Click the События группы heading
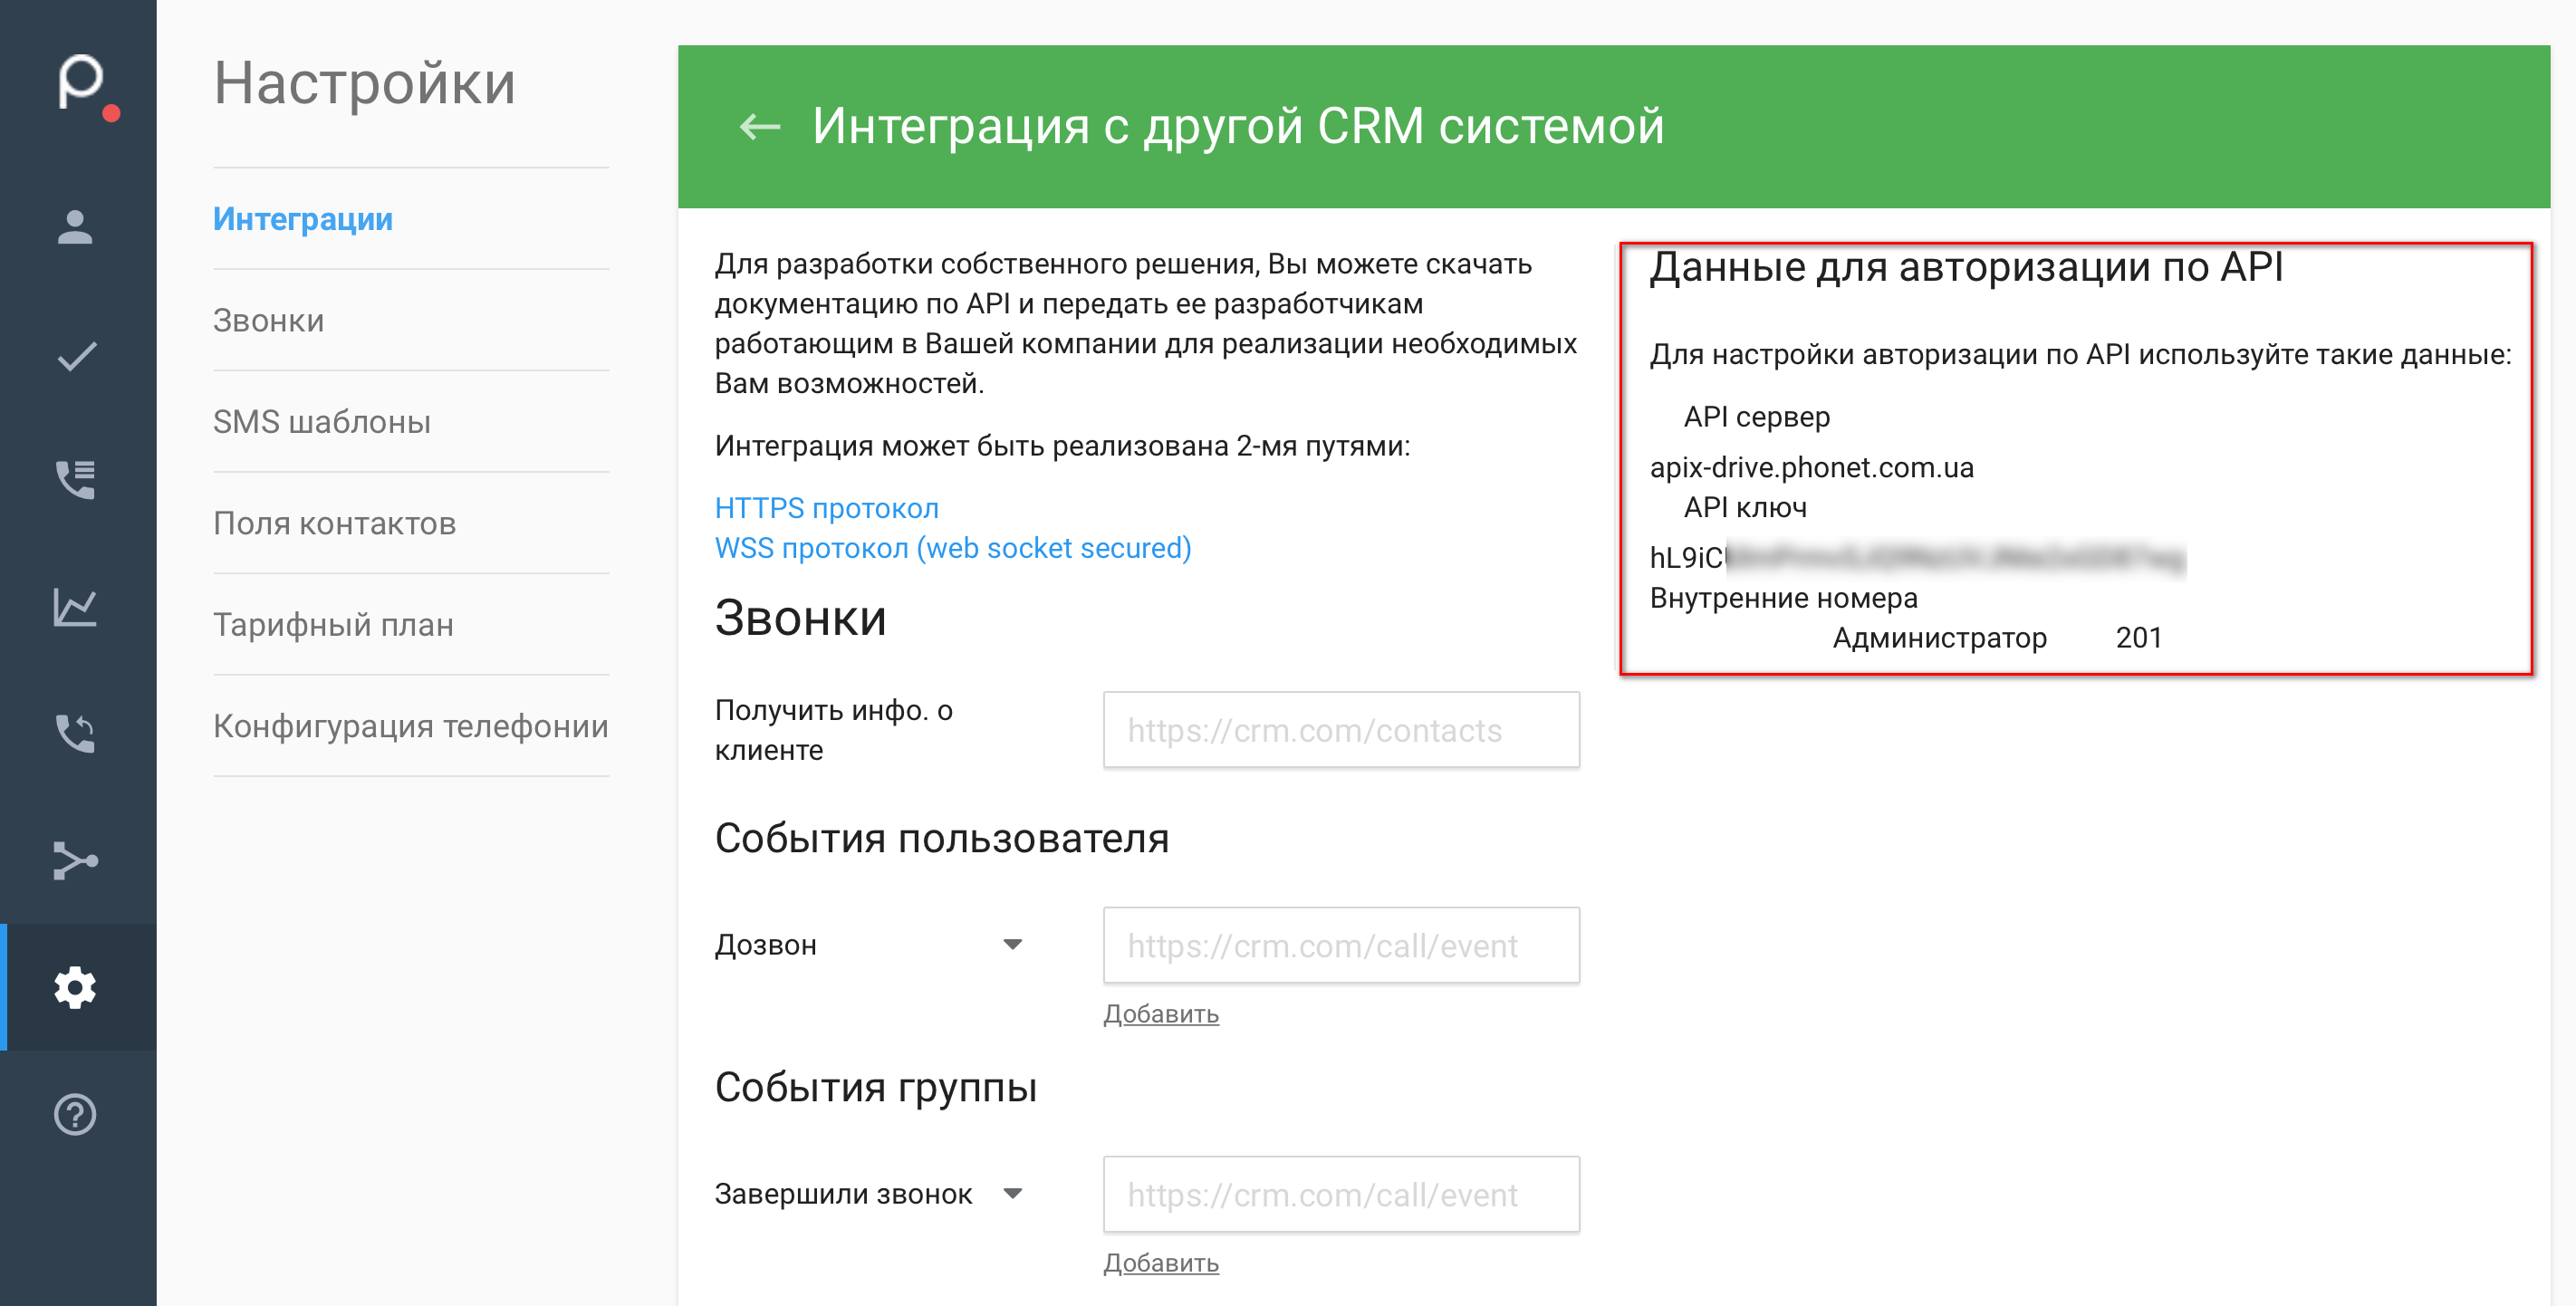This screenshot has height=1306, width=2576. [876, 1087]
